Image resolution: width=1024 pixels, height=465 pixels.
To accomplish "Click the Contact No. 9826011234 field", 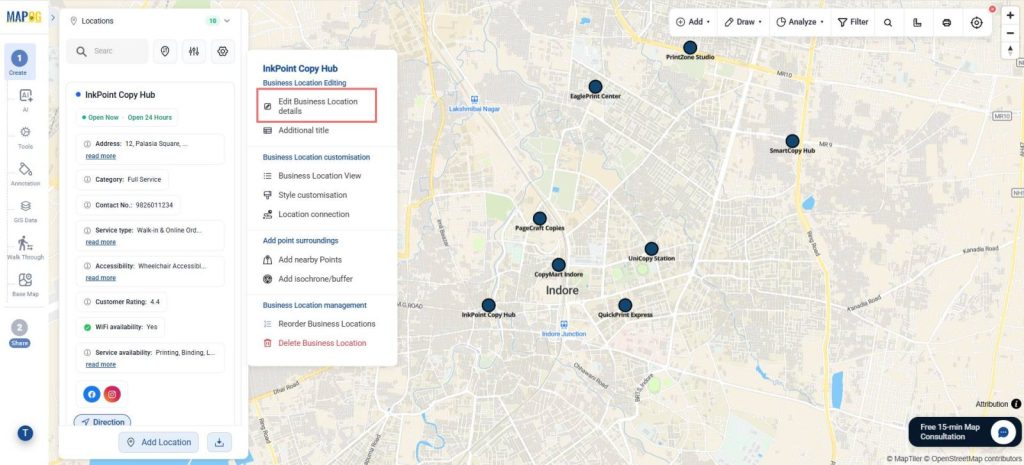I will tap(129, 205).
